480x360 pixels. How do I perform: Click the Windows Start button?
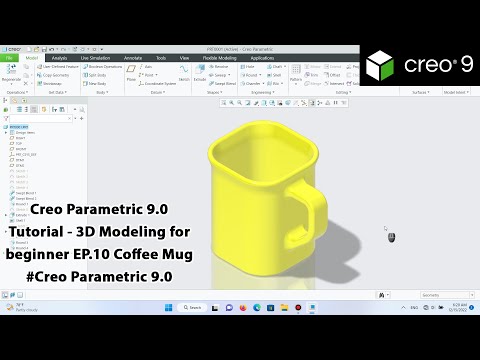[169, 308]
